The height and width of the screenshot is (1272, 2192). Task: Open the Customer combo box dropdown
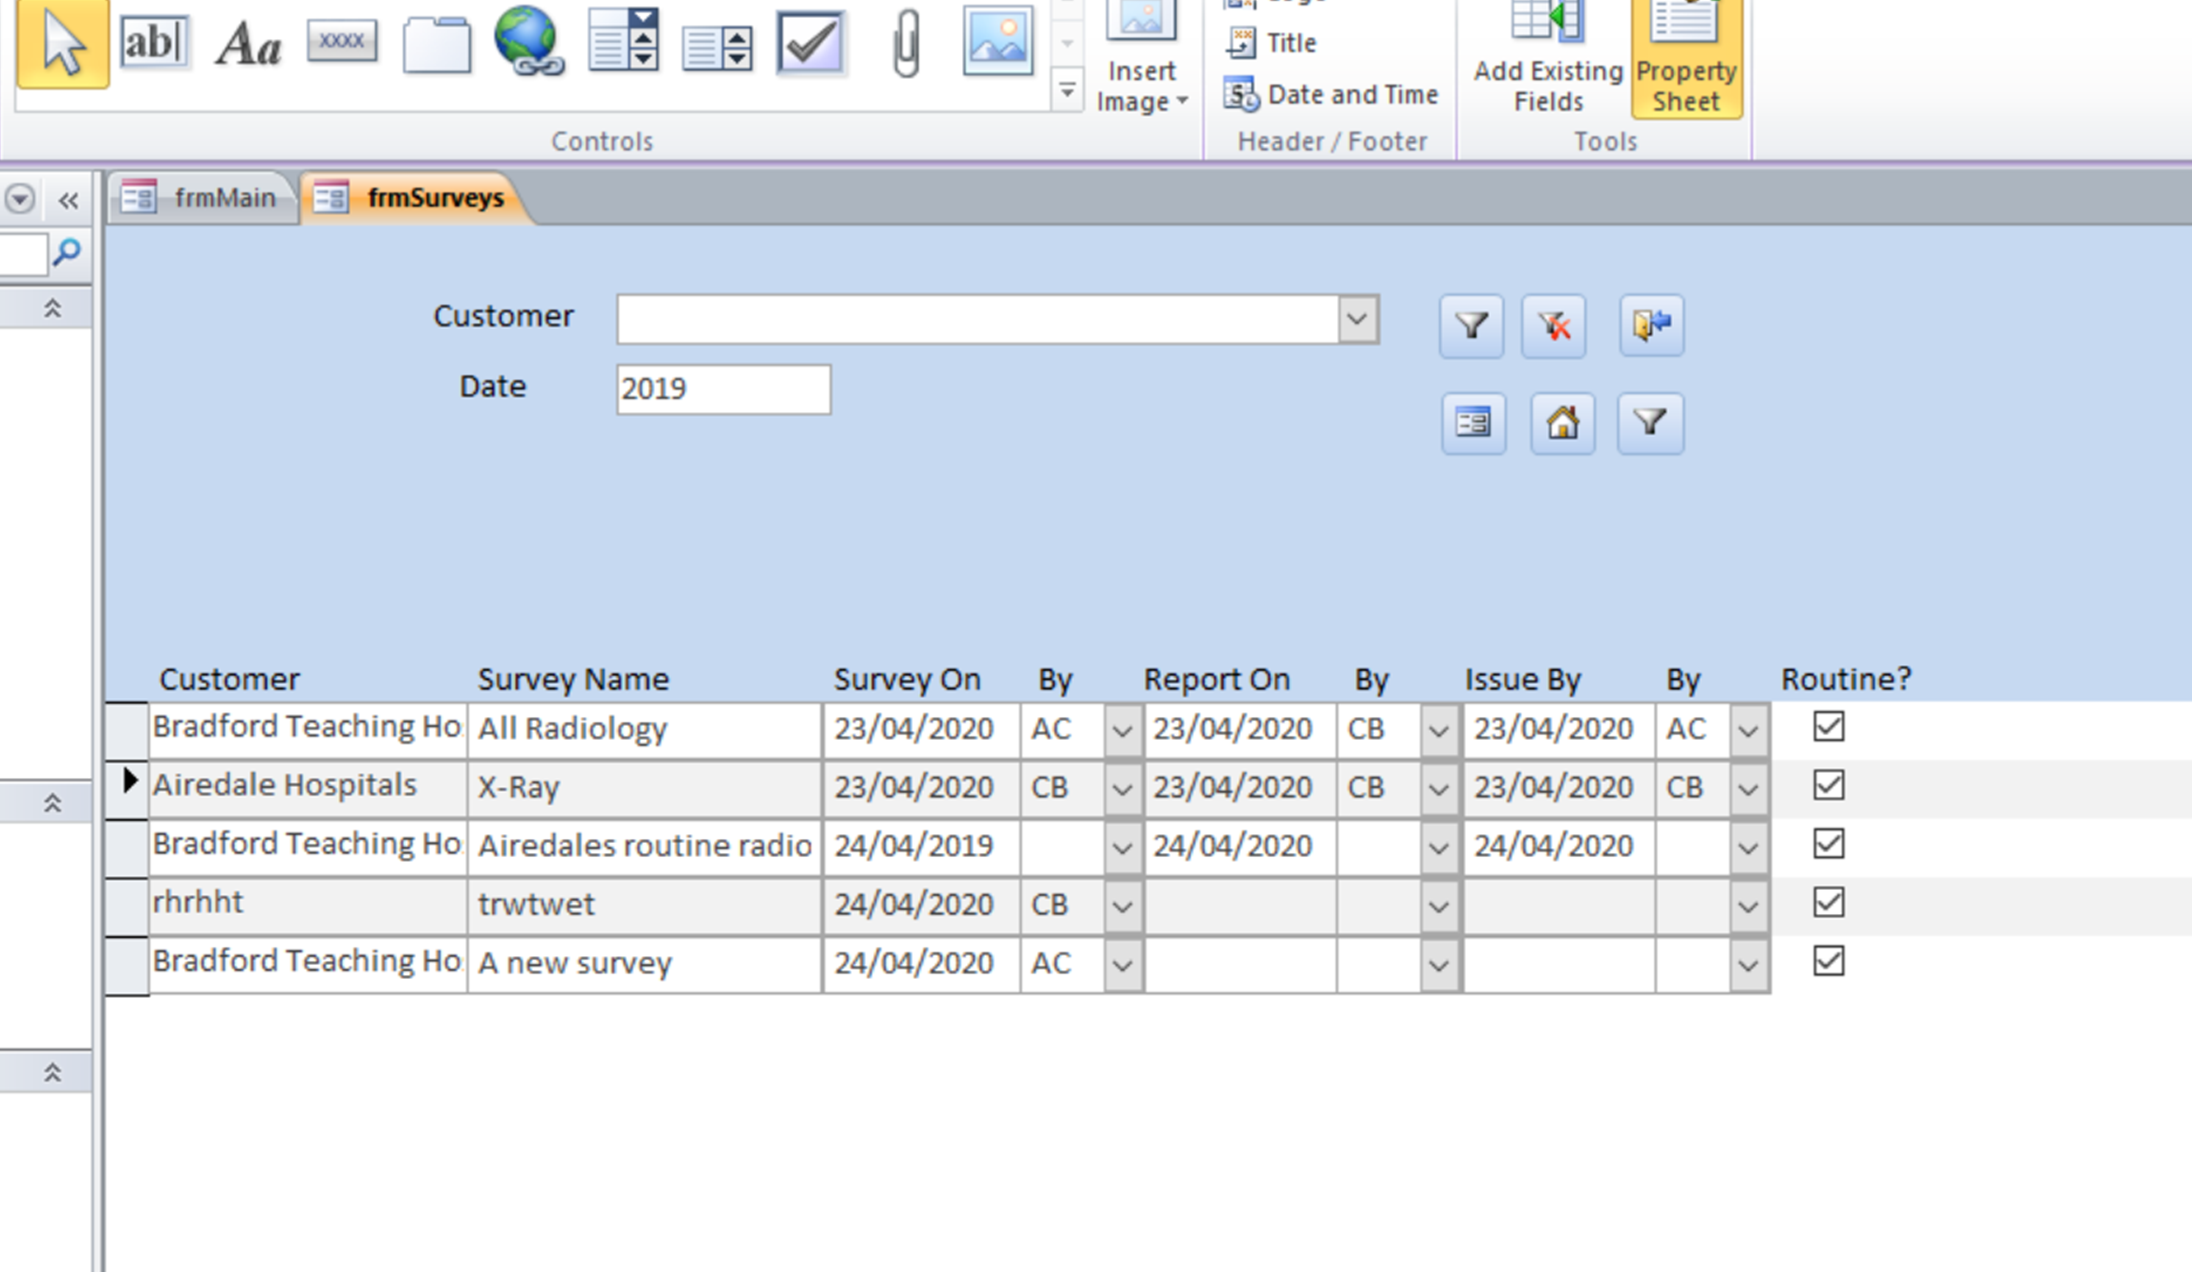(1358, 319)
